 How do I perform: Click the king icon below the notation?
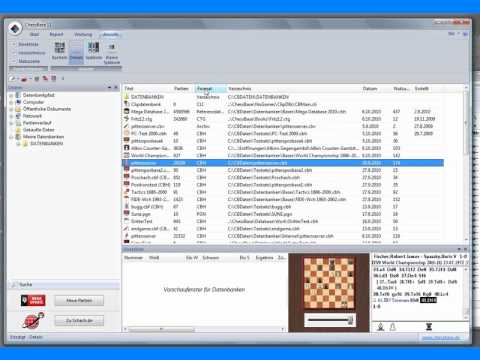click(x=380, y=327)
